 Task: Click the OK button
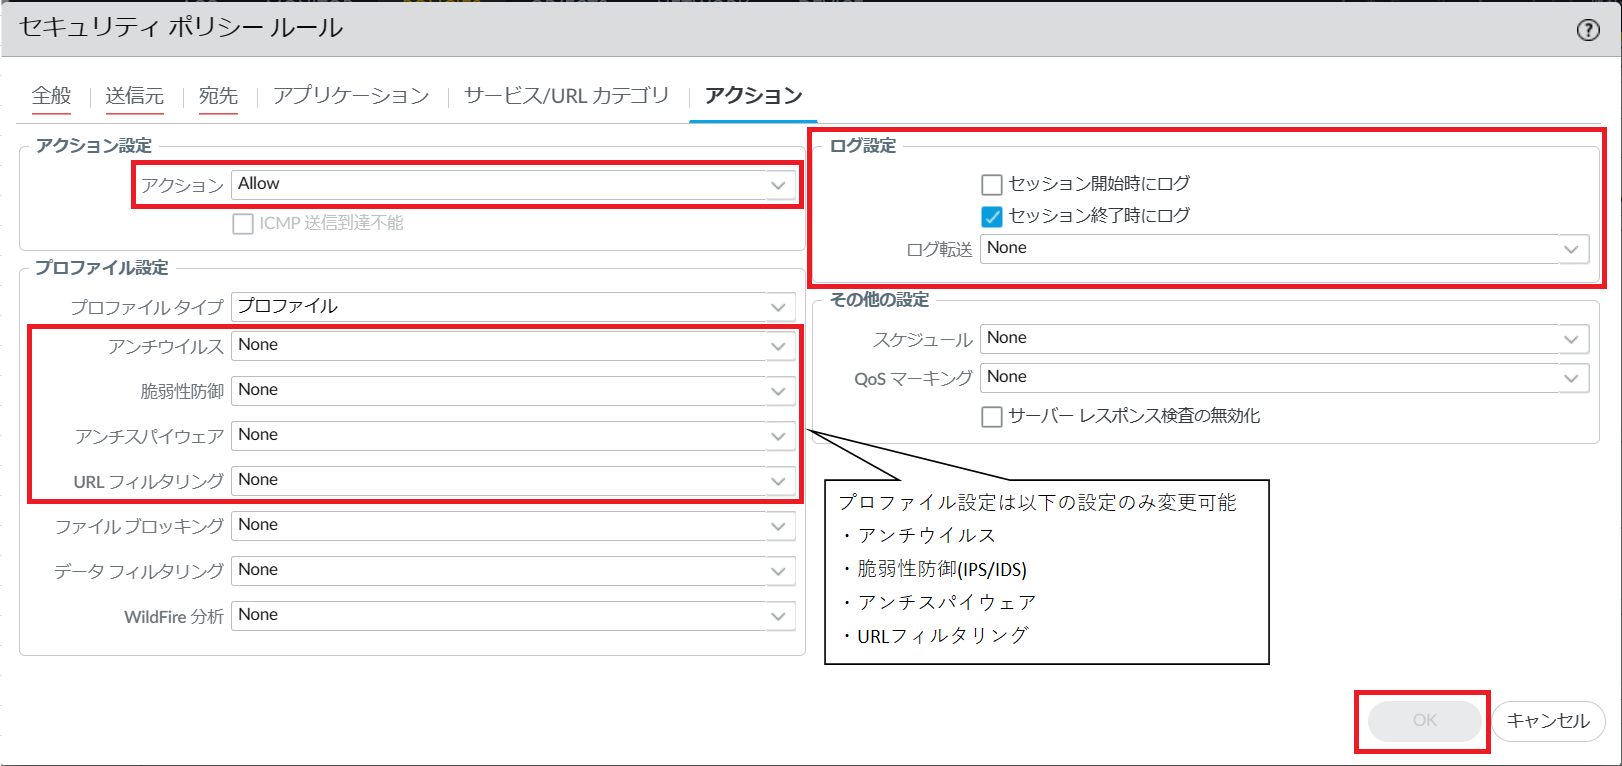coord(1424,721)
